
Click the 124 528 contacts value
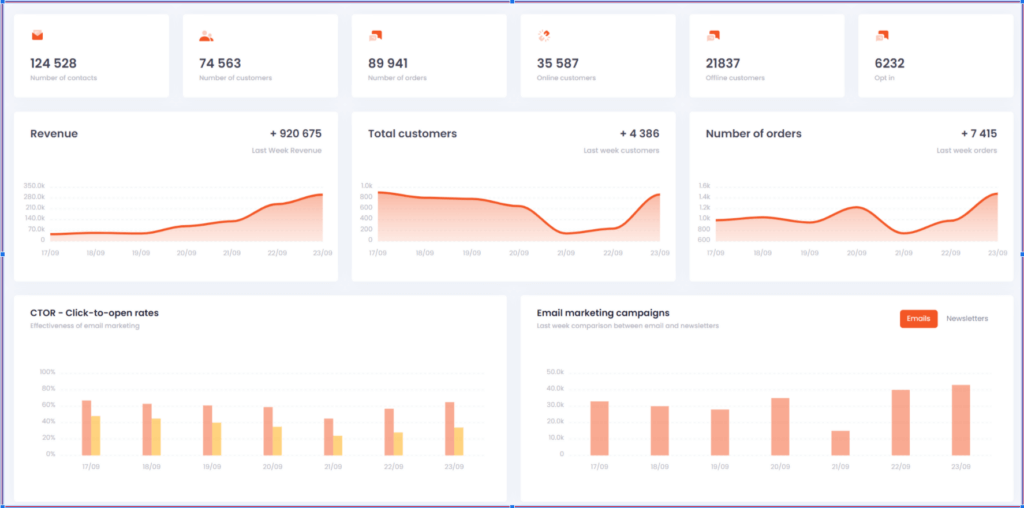coord(53,63)
